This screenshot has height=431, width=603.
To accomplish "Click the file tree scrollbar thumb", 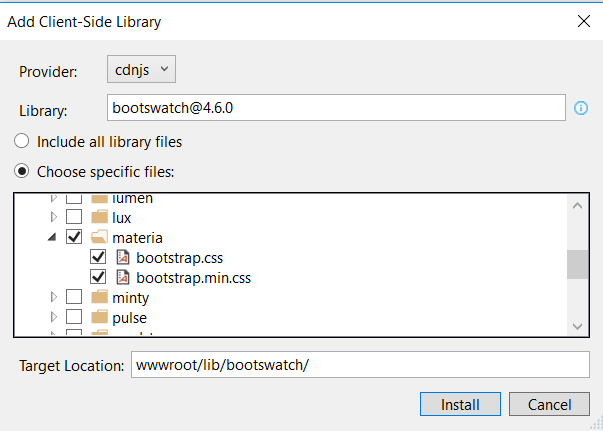I will [x=577, y=265].
